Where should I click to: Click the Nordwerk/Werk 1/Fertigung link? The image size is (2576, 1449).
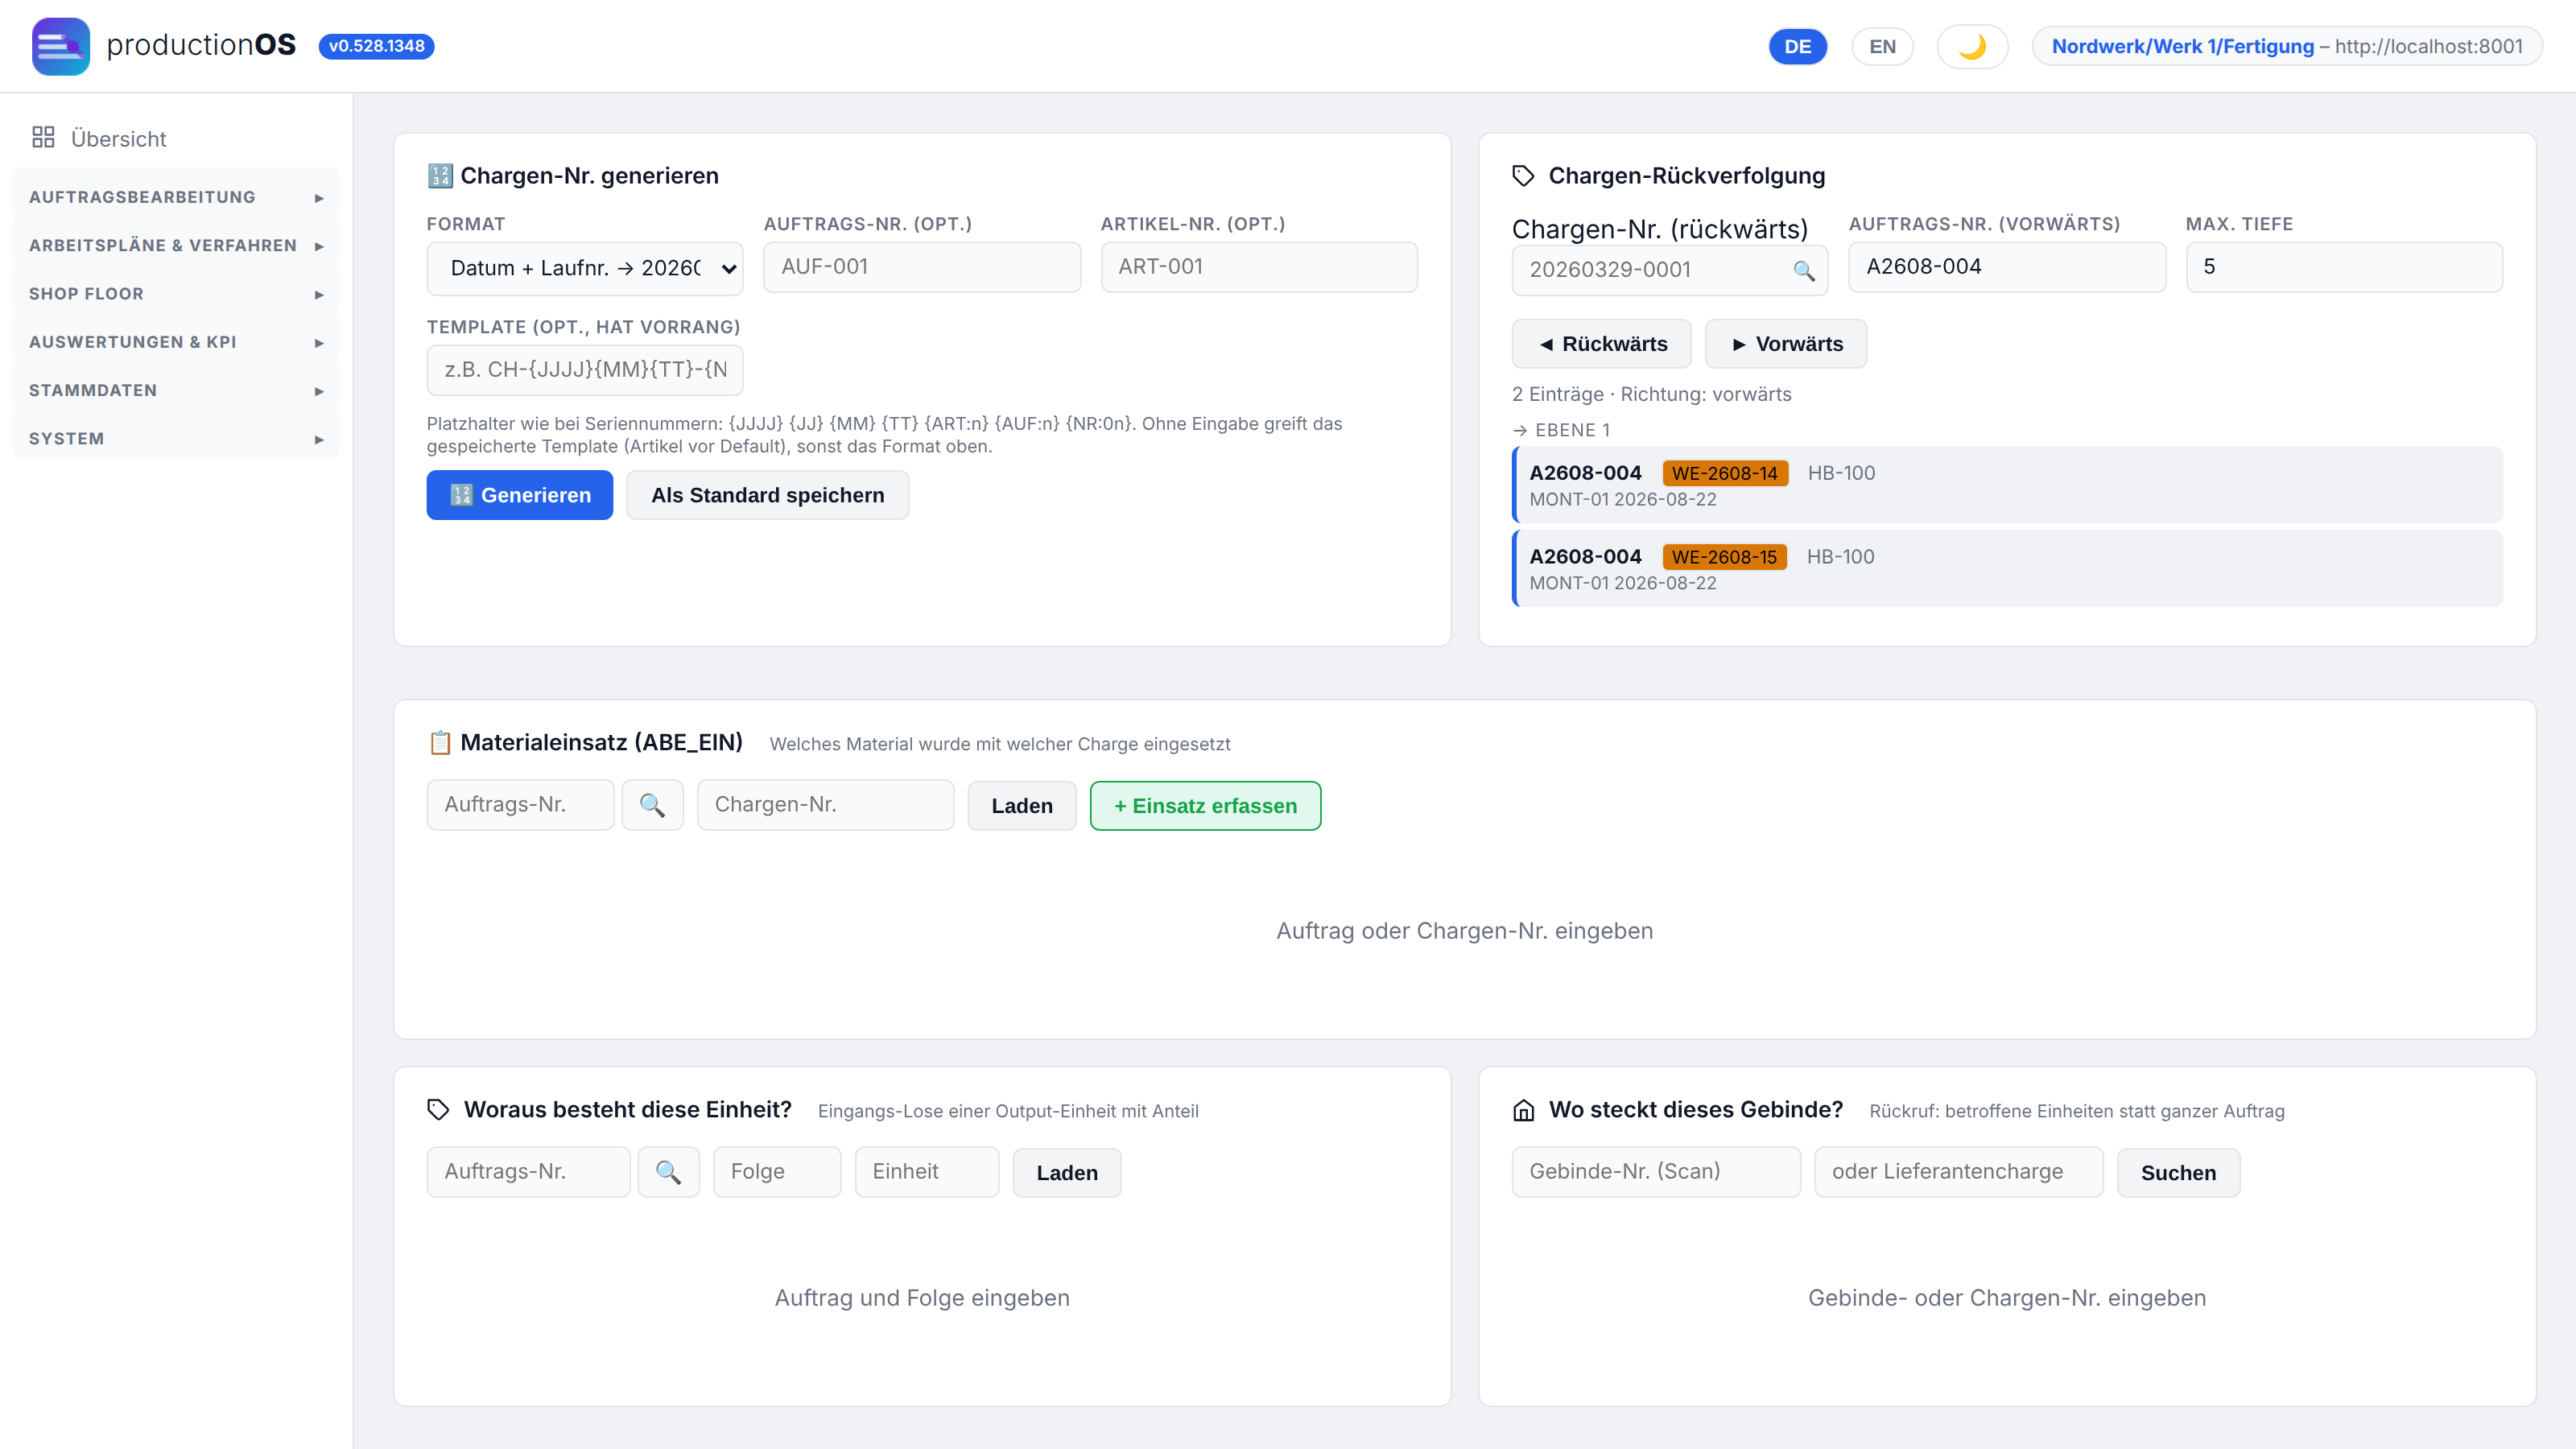2183,47
